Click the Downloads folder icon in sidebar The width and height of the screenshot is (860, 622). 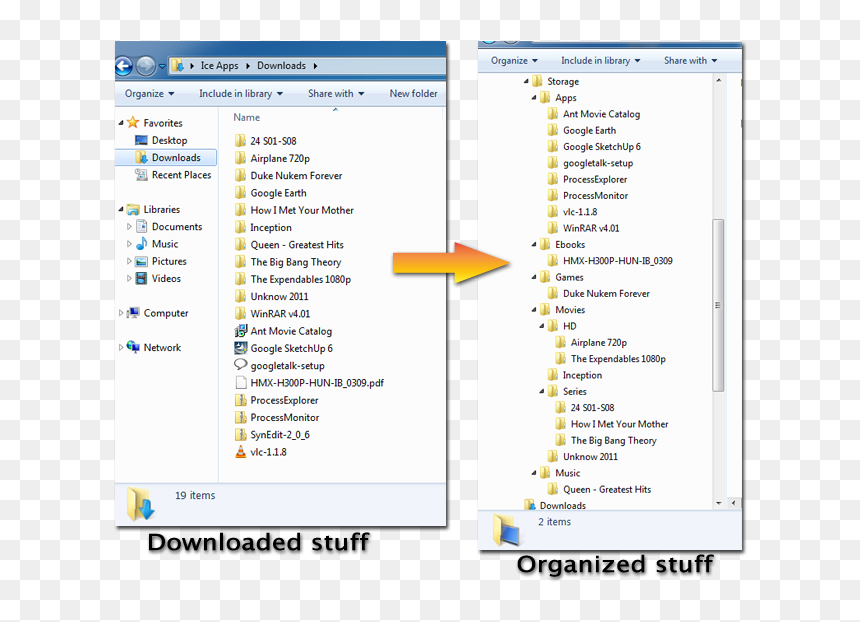click(141, 157)
